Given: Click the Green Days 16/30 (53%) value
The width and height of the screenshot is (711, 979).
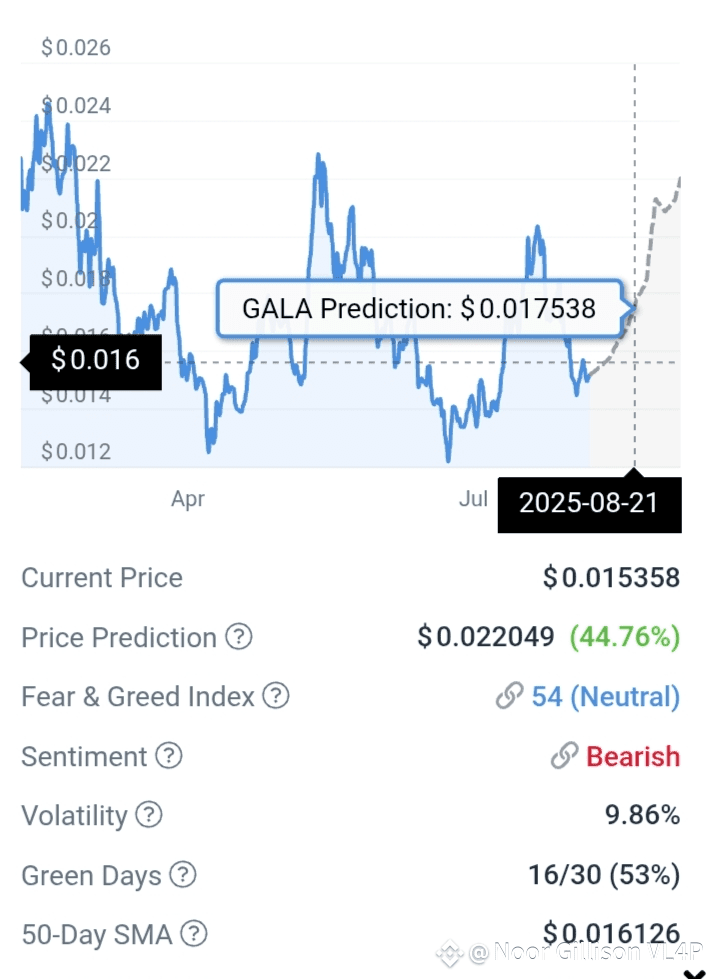Looking at the screenshot, I should (x=604, y=875).
